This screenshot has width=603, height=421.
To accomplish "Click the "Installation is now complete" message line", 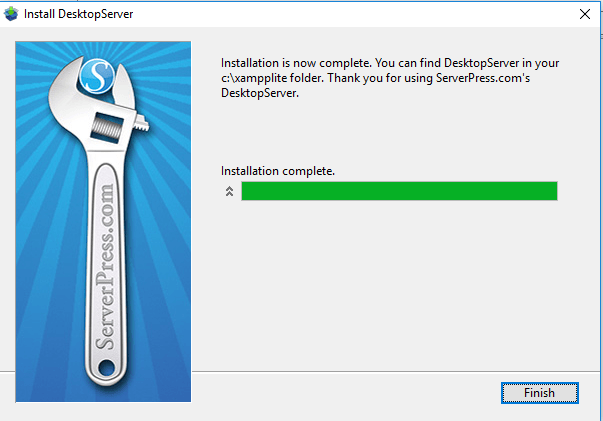I will tap(390, 63).
